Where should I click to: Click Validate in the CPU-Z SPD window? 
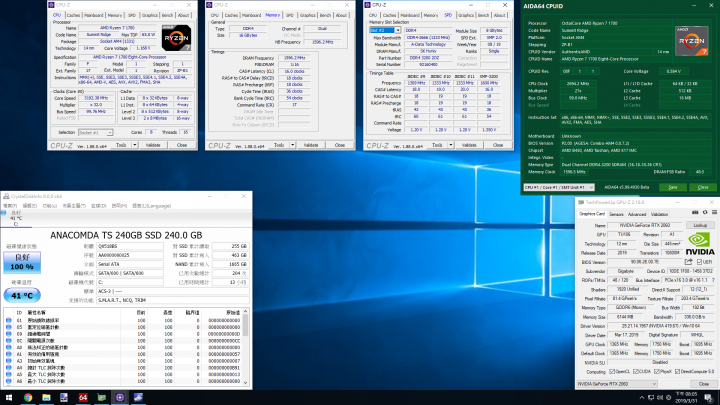[469, 145]
